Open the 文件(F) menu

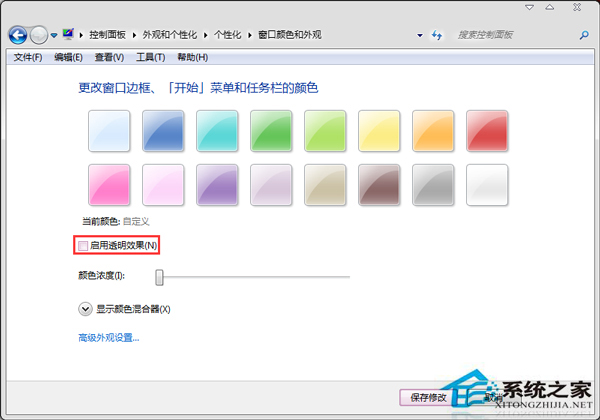coord(28,57)
